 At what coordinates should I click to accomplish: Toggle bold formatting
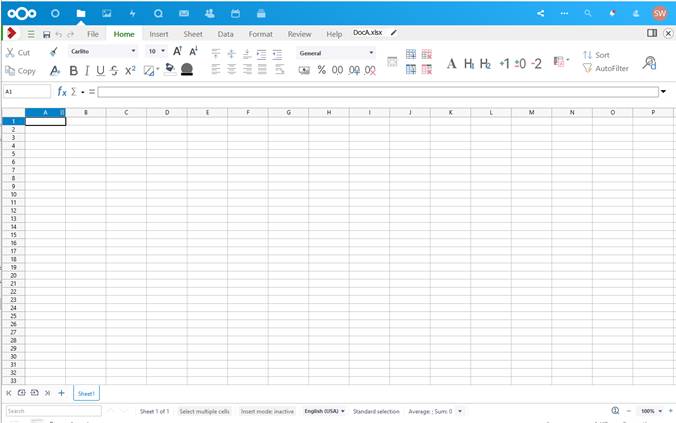[74, 70]
